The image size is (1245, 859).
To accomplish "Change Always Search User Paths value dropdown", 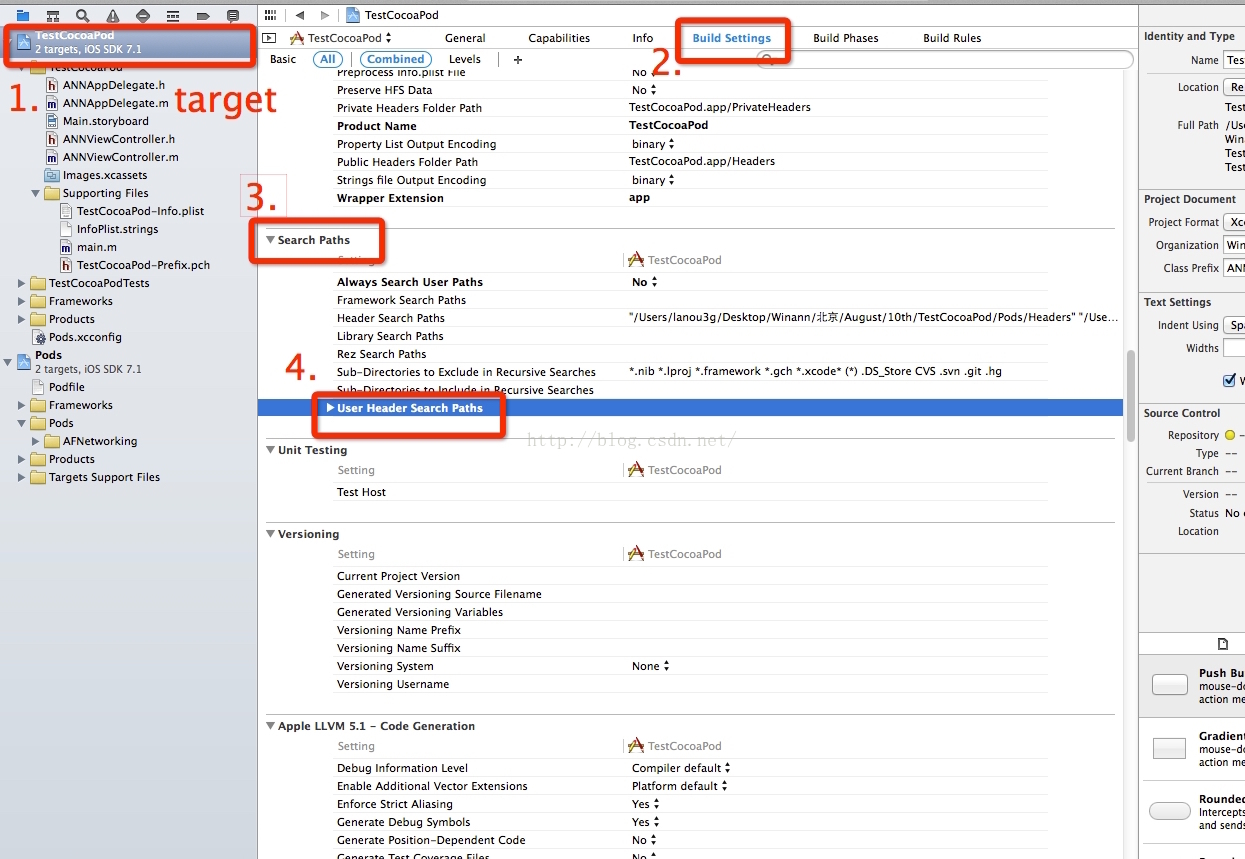I will coord(645,282).
